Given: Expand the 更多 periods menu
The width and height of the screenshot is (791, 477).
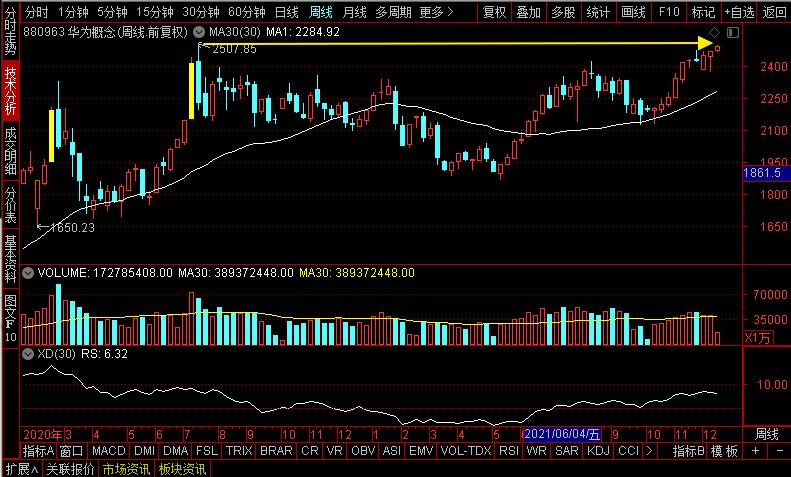Looking at the screenshot, I should [436, 12].
